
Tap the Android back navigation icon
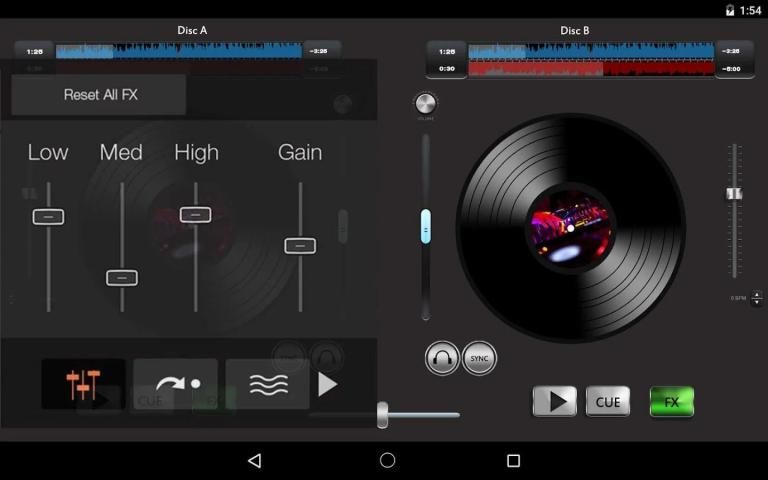point(254,460)
